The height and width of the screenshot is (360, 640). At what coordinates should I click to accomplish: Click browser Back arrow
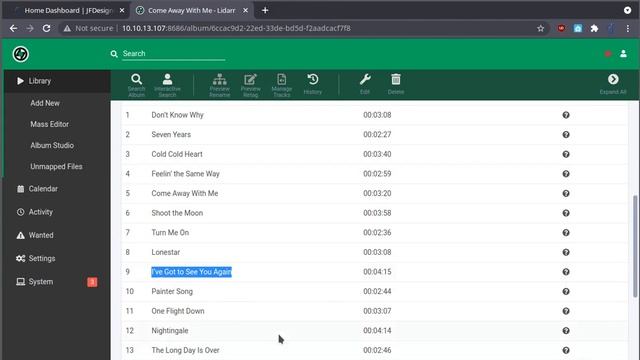tap(13, 28)
